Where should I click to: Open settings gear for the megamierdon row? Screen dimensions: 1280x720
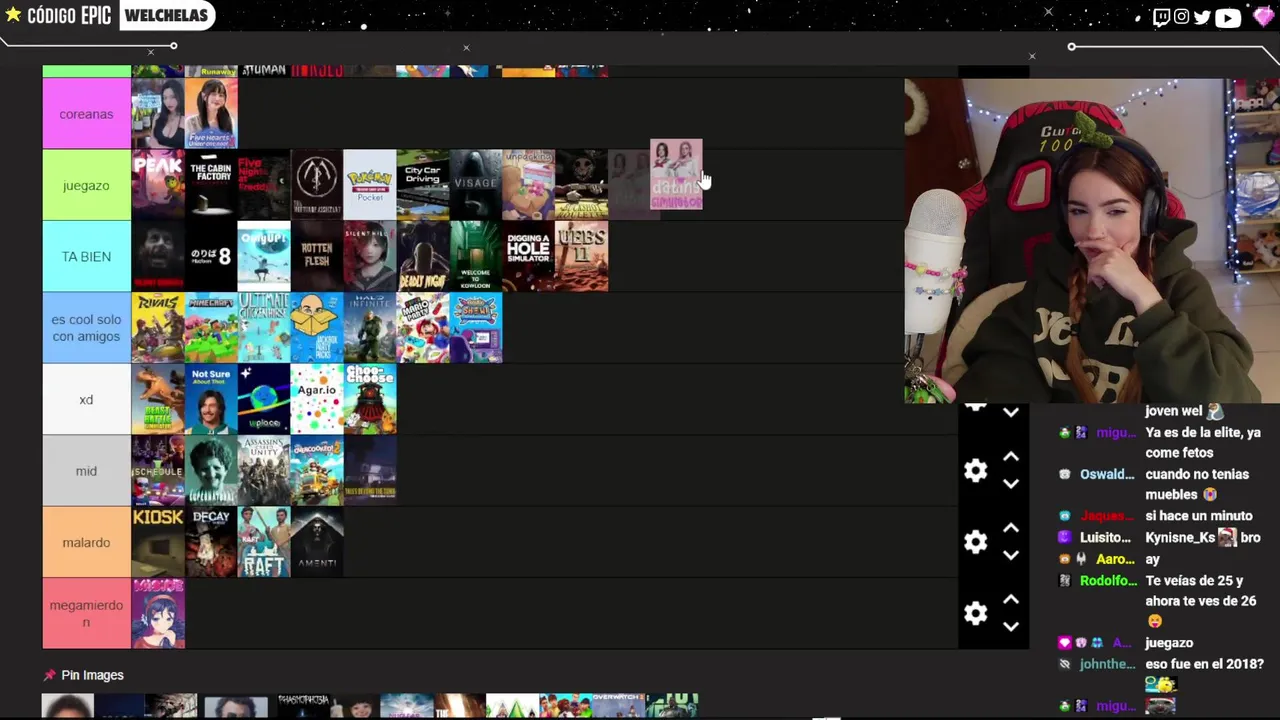pos(975,613)
